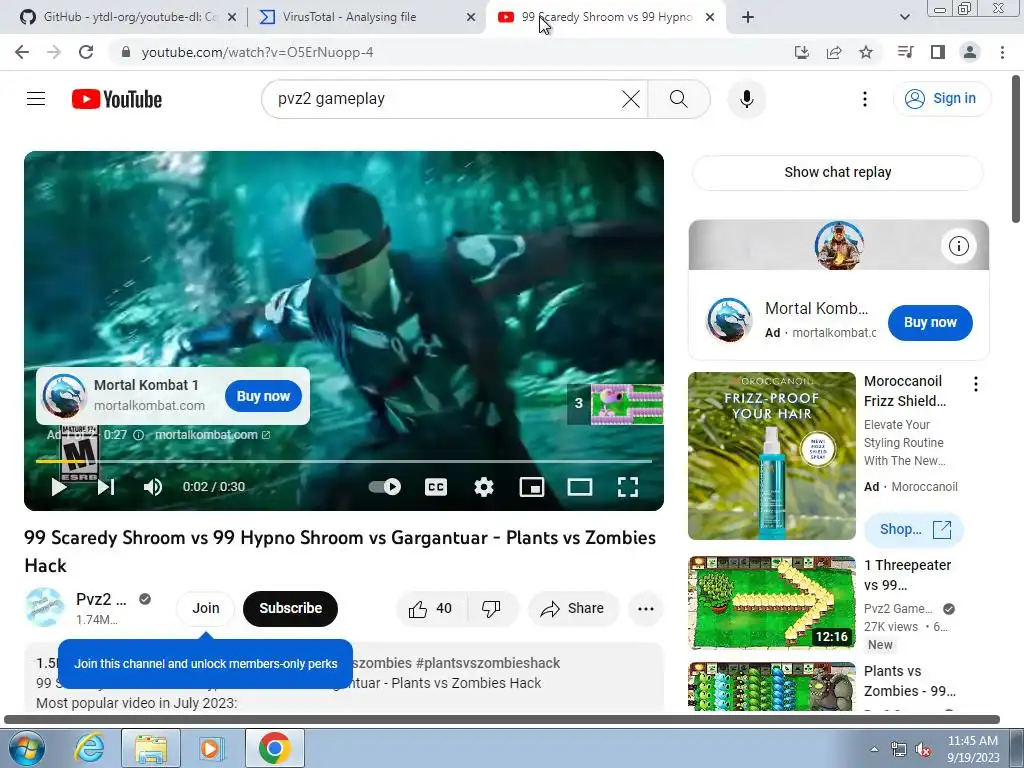The height and width of the screenshot is (768, 1024).
Task: Click Buy now in sidebar ad
Action: tap(930, 323)
